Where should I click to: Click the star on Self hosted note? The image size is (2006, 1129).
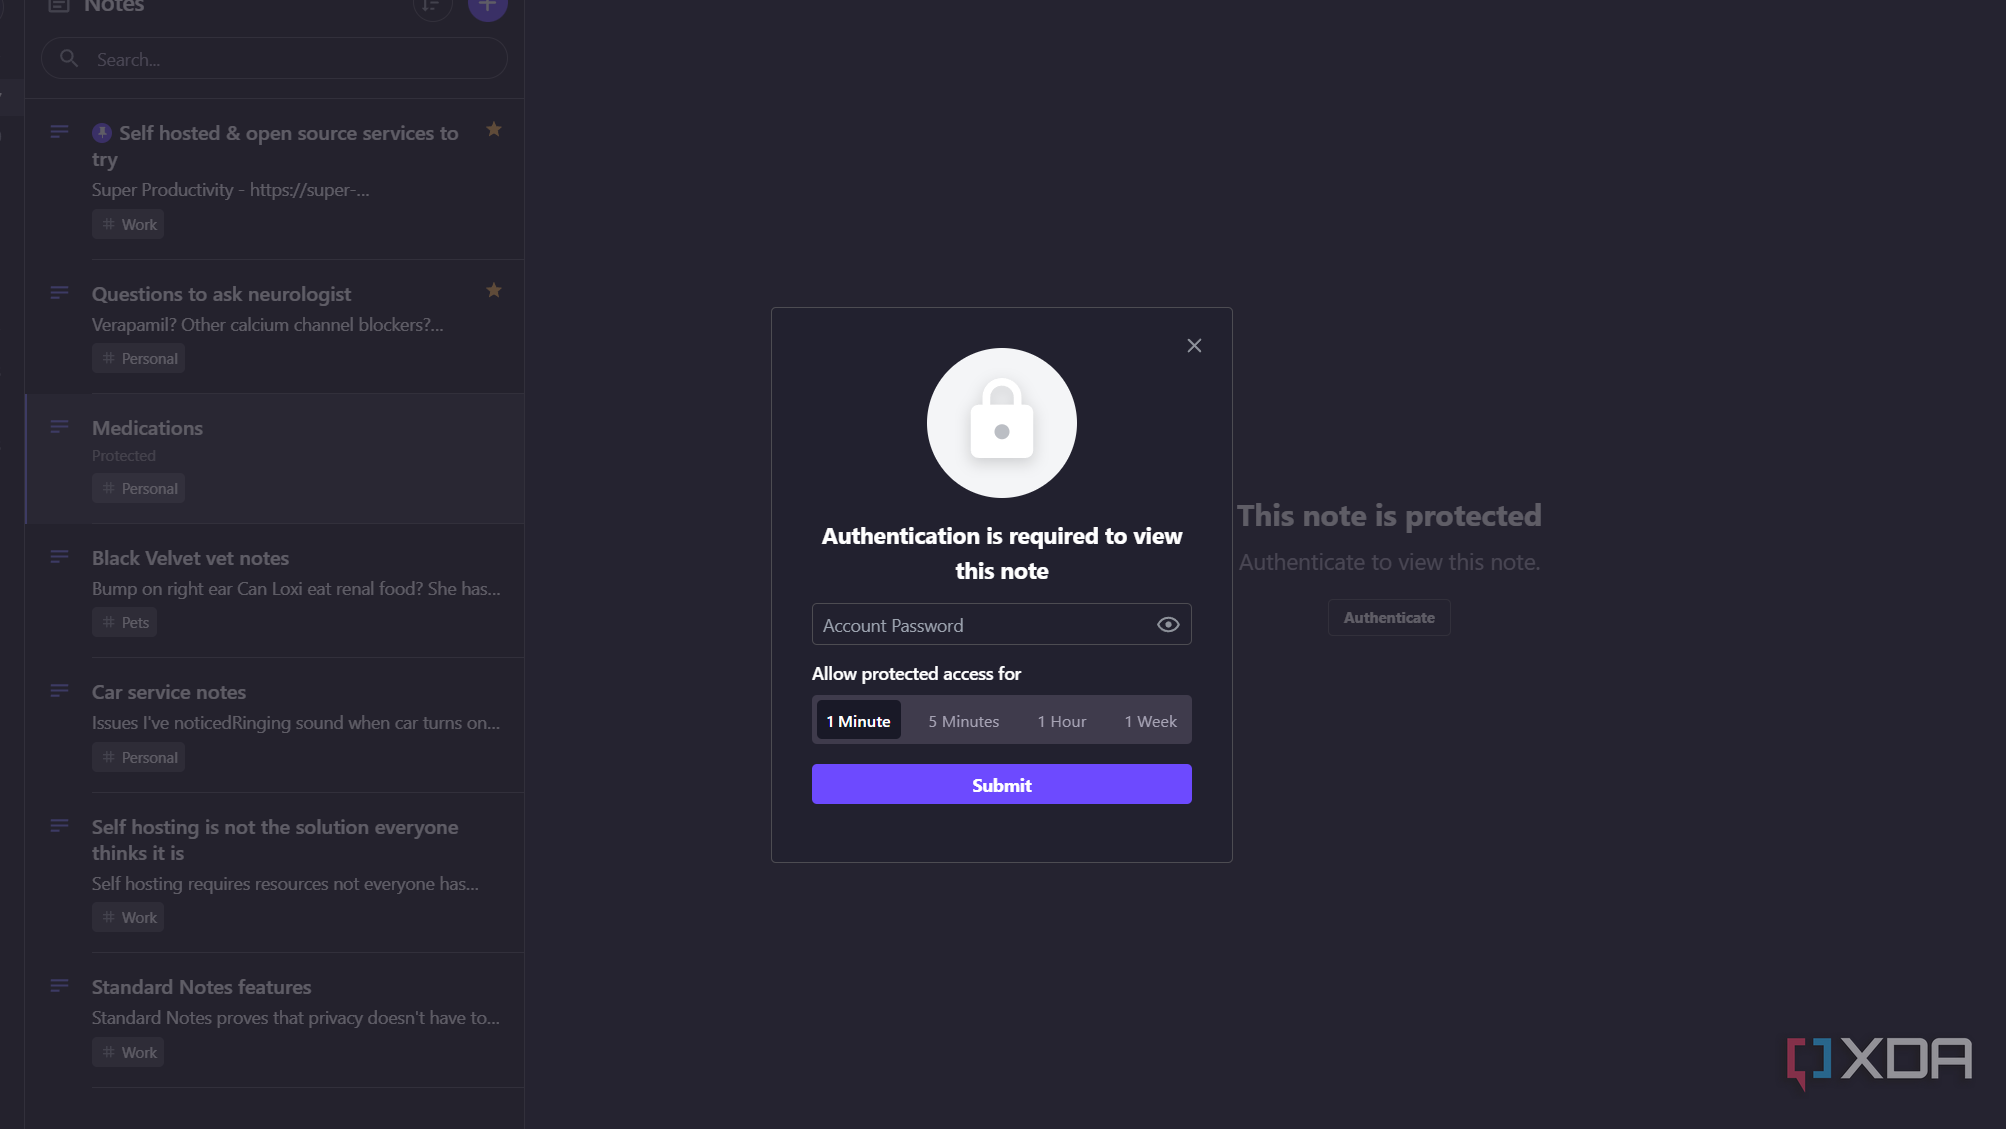493,129
